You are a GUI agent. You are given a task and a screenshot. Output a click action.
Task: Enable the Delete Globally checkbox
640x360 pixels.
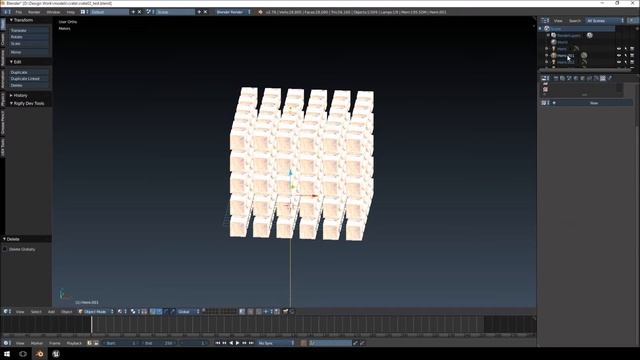[x=4, y=249]
